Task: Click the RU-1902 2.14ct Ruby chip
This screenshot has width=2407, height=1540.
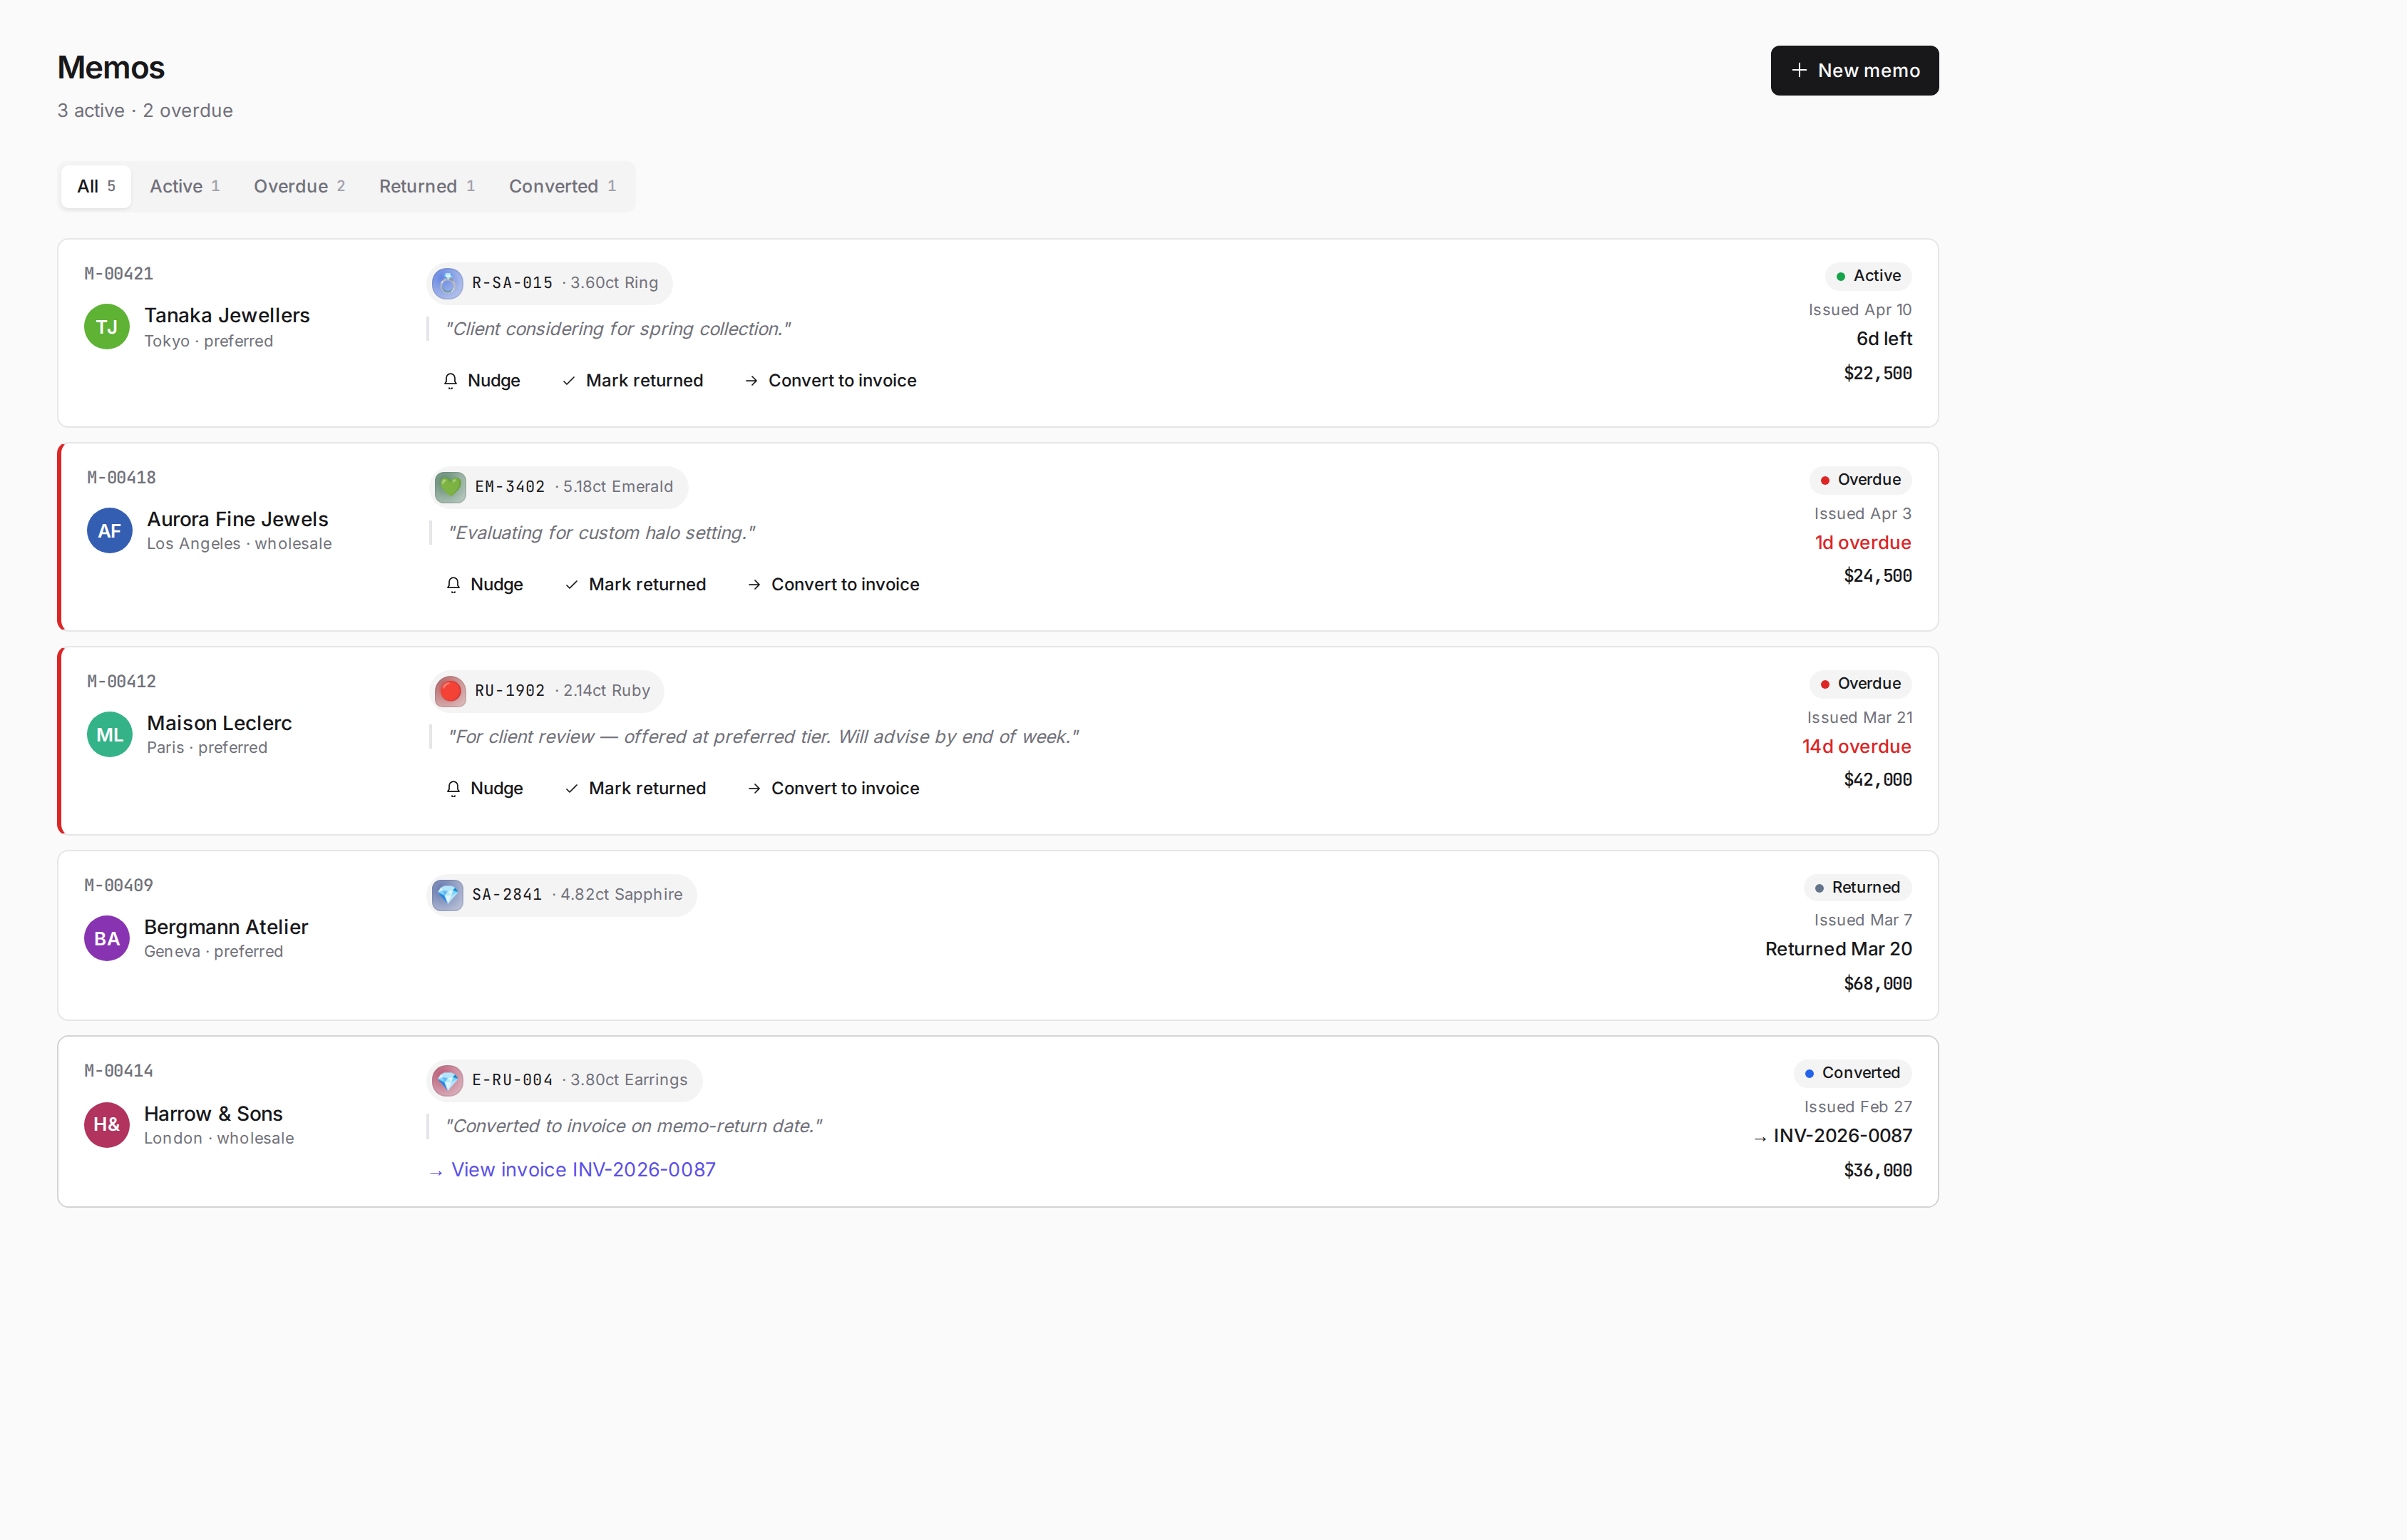Action: click(x=547, y=691)
